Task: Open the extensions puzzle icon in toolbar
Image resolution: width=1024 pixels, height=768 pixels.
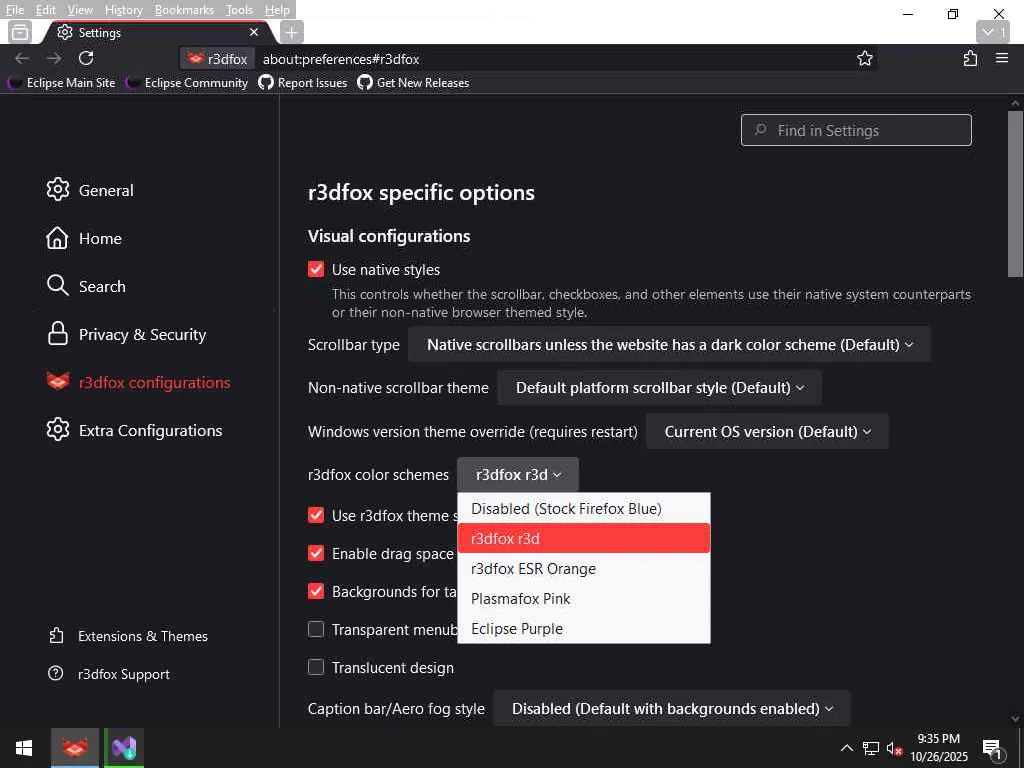Action: tap(970, 58)
